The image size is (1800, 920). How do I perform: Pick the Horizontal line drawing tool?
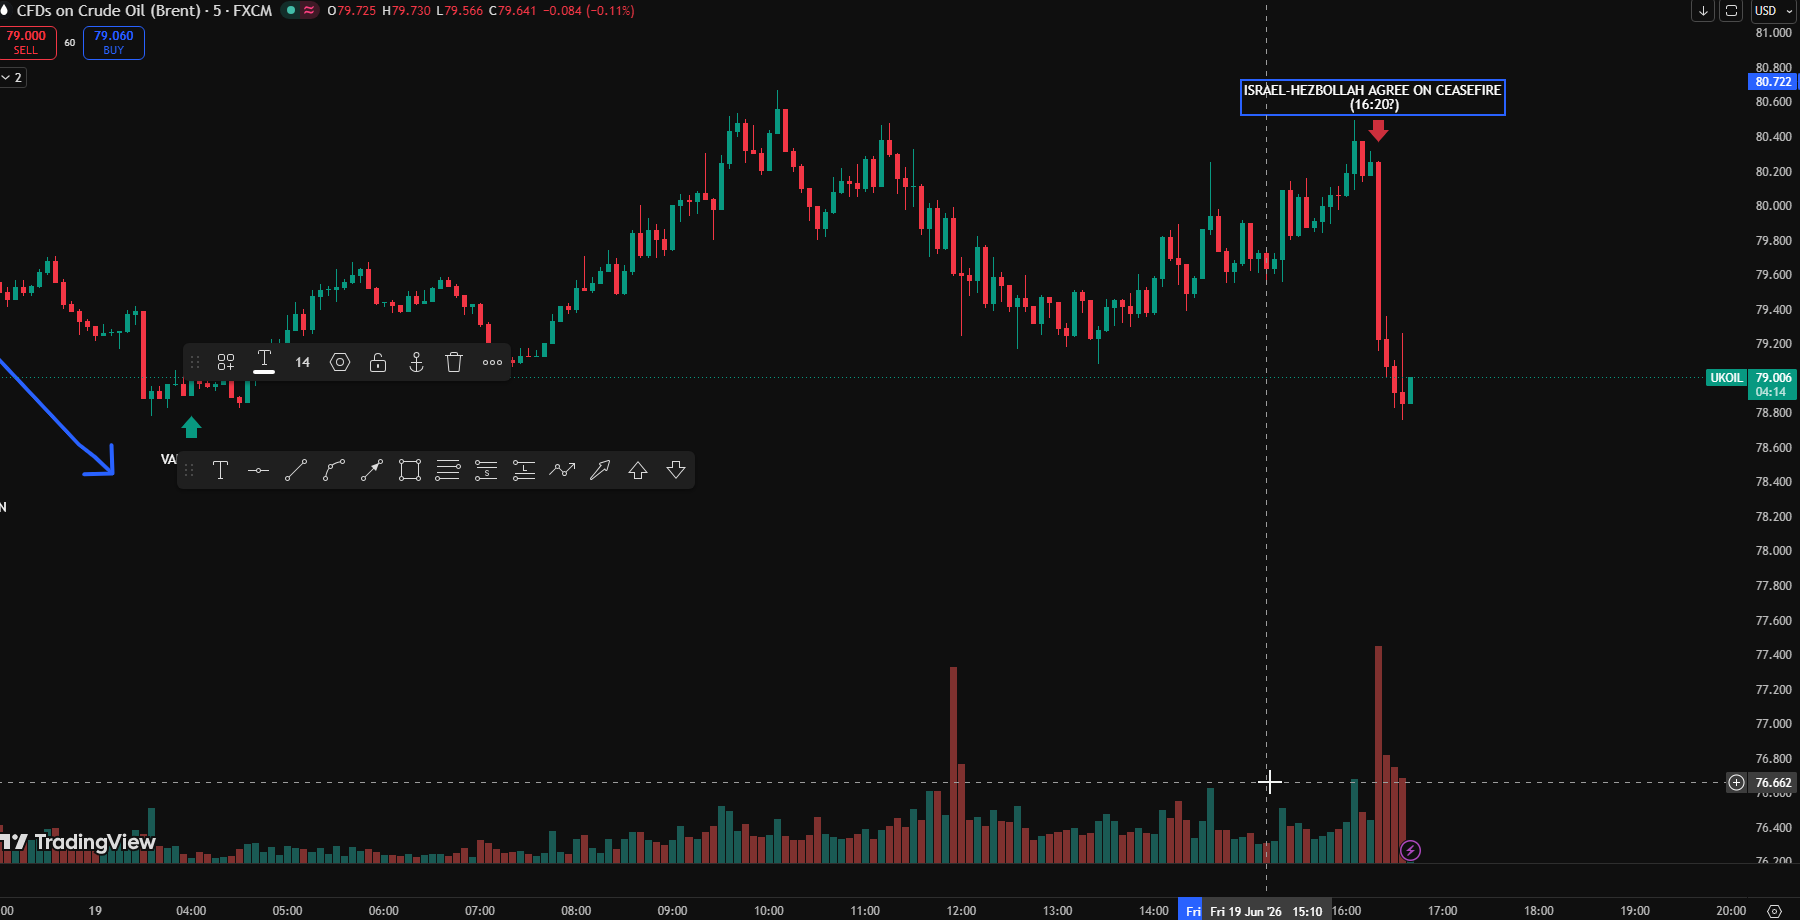pos(258,470)
